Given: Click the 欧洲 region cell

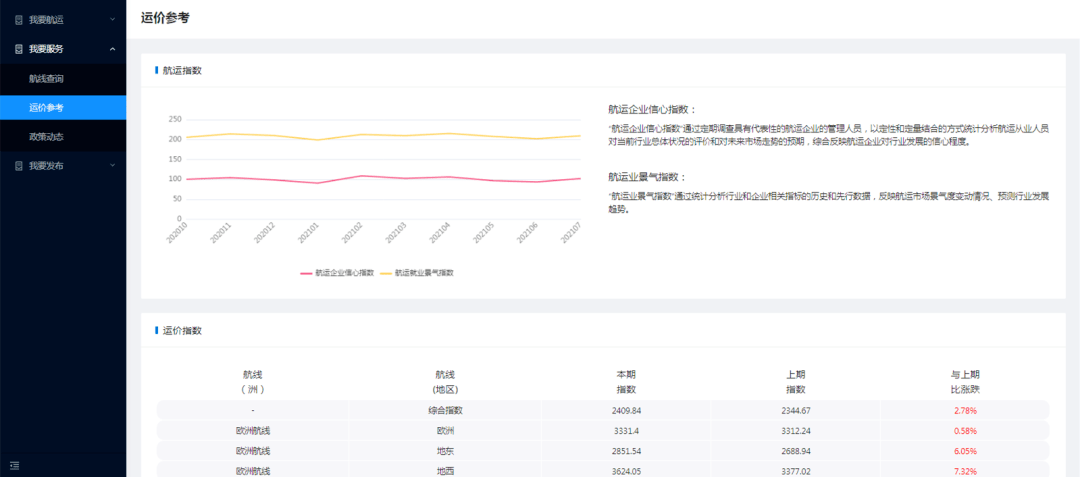Looking at the screenshot, I should [445, 431].
